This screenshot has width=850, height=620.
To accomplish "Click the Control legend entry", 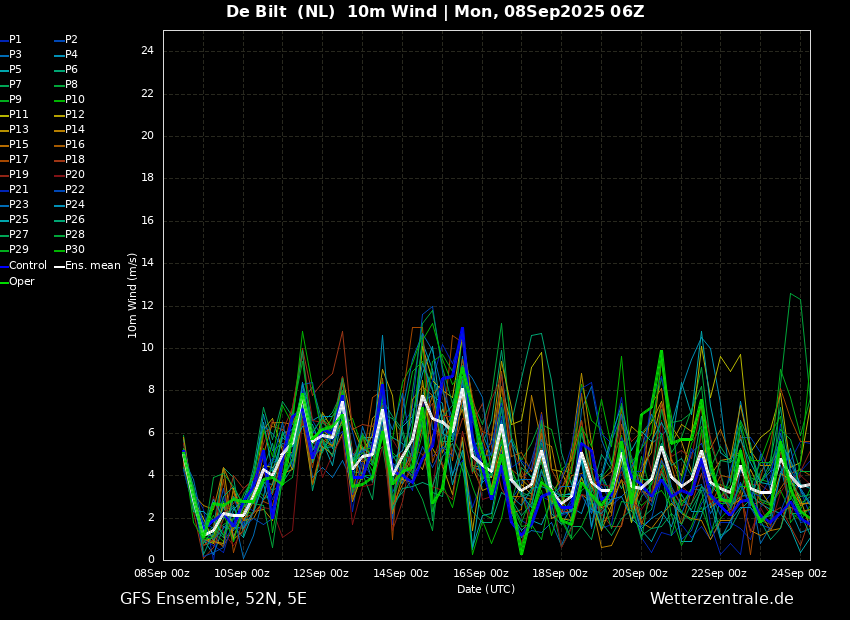I will point(23,266).
